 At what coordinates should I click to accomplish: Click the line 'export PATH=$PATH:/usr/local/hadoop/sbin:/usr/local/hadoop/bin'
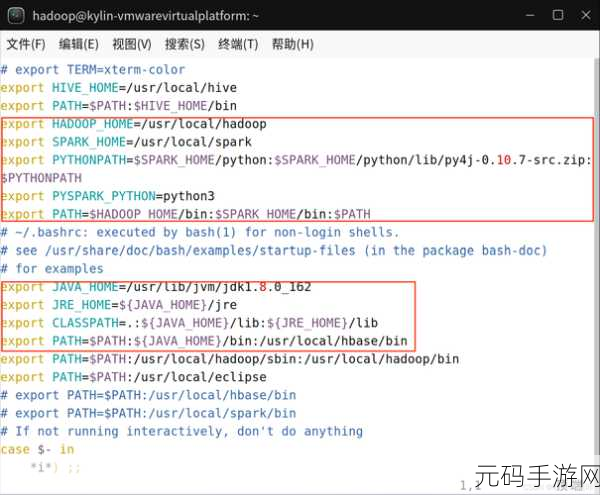(230, 359)
